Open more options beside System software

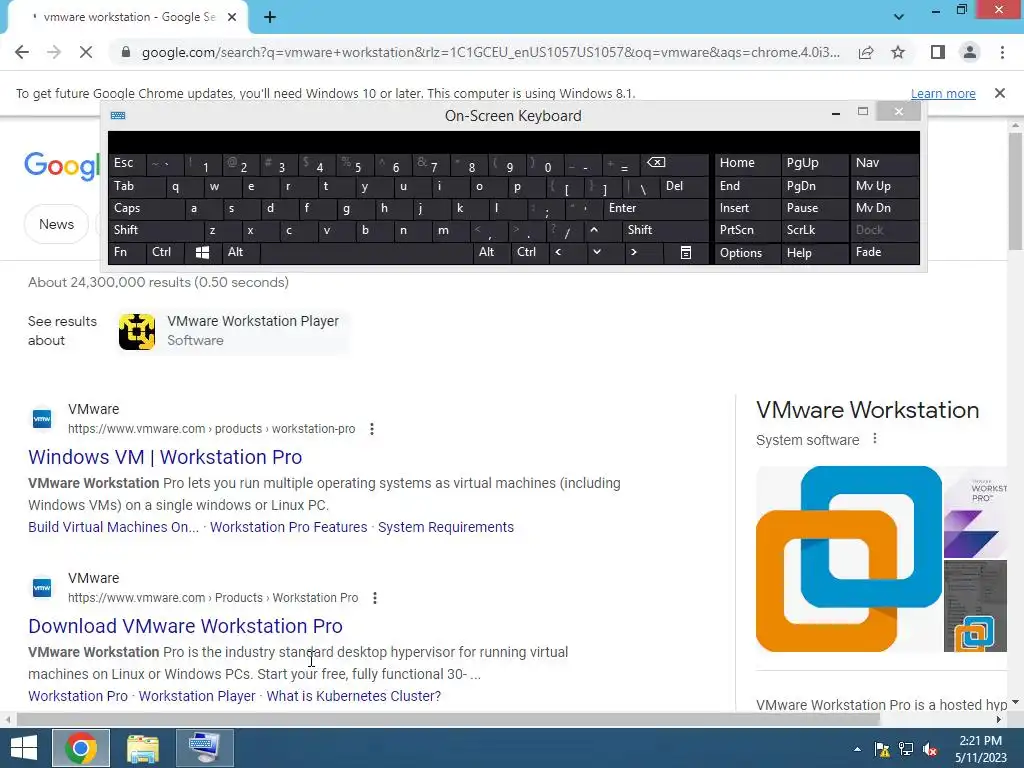875,440
